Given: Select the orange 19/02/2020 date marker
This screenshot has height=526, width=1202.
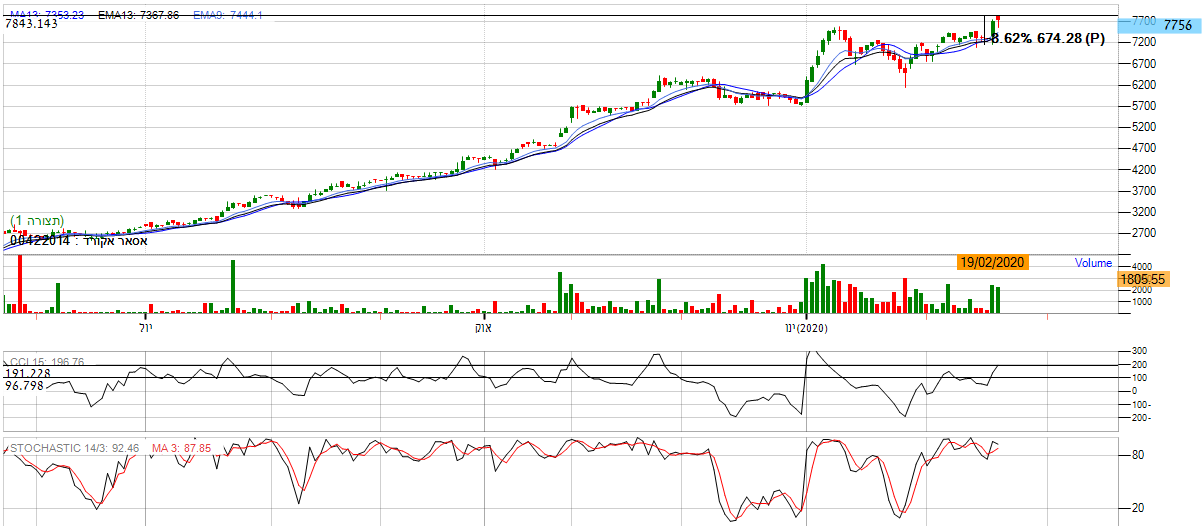Looking at the screenshot, I should pyautogui.click(x=992, y=262).
